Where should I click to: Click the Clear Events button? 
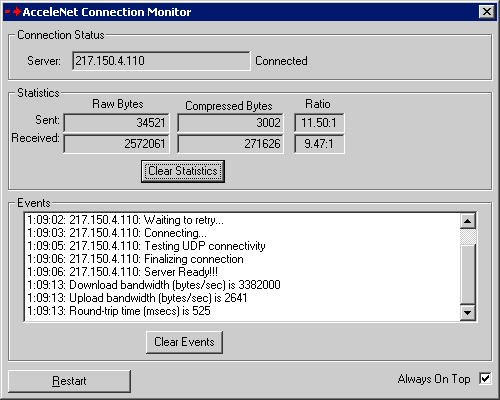184,342
